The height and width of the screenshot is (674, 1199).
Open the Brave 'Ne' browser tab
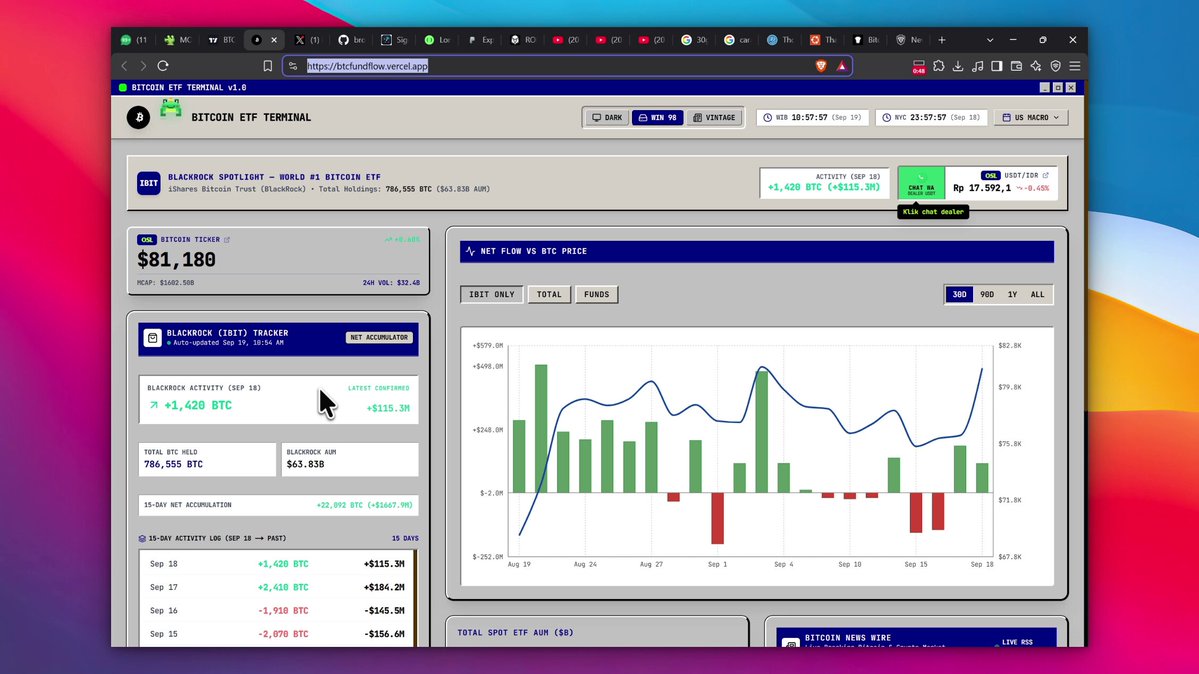pyautogui.click(x=909, y=40)
